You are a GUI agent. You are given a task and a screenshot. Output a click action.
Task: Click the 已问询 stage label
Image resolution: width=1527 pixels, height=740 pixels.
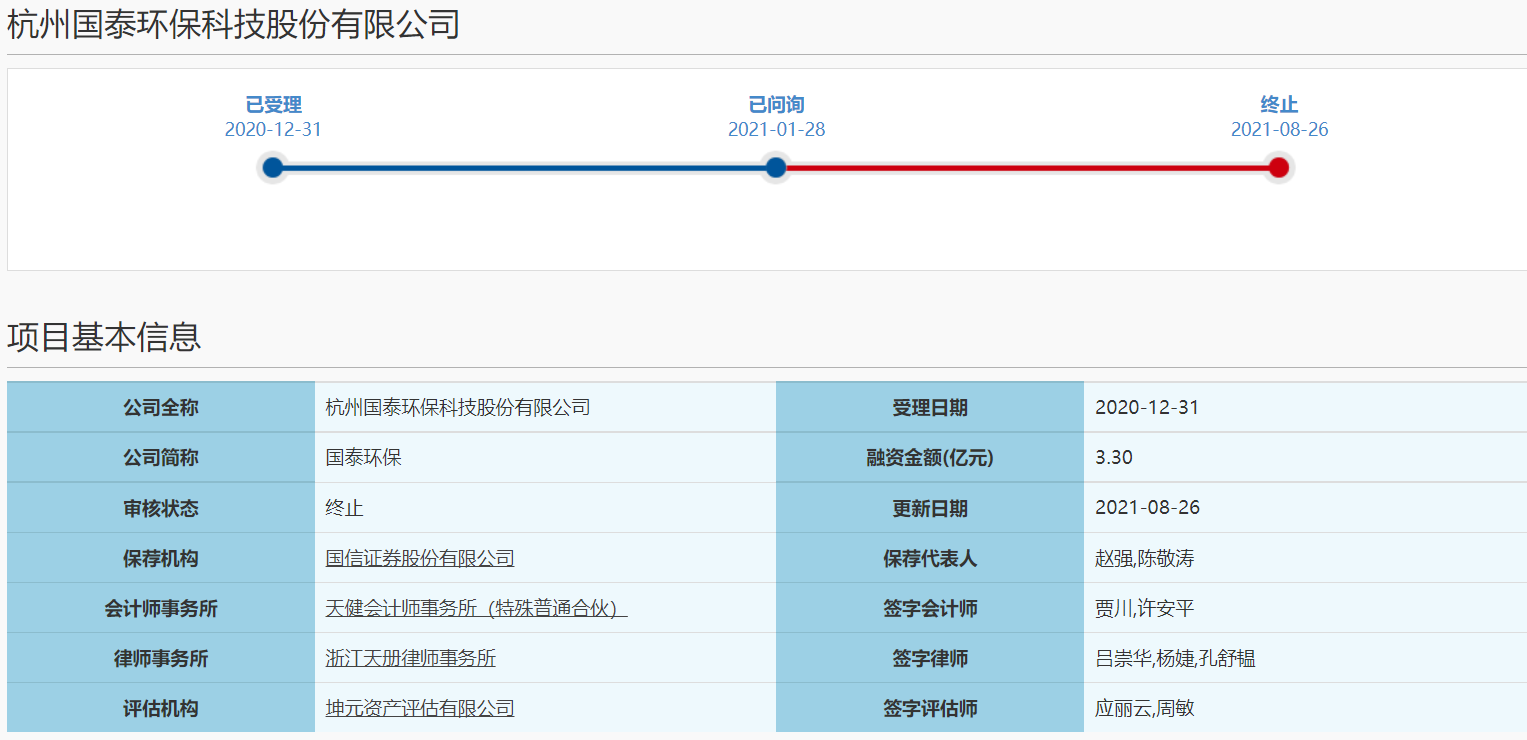[x=776, y=105]
